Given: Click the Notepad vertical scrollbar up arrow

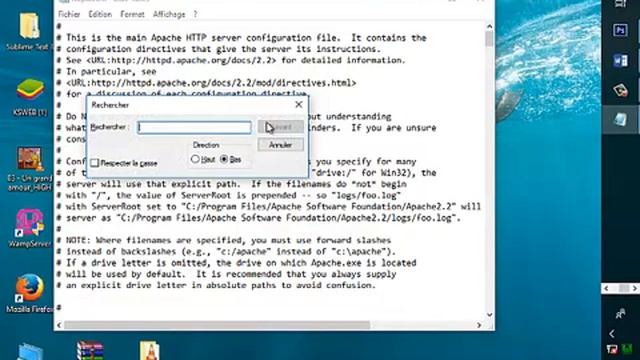Looking at the screenshot, I should click(489, 27).
